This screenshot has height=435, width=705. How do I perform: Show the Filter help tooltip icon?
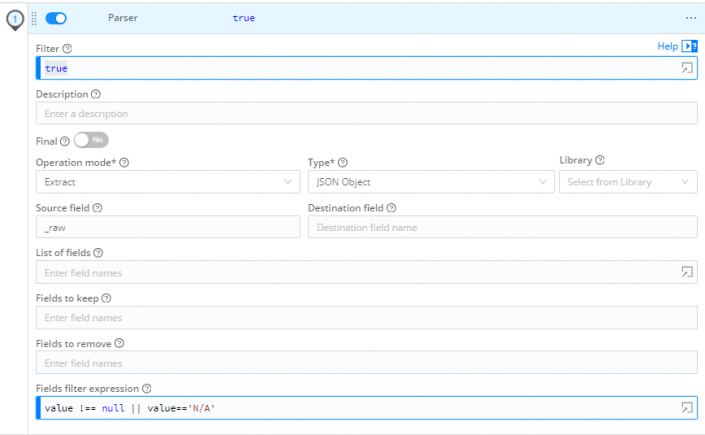[x=67, y=49]
